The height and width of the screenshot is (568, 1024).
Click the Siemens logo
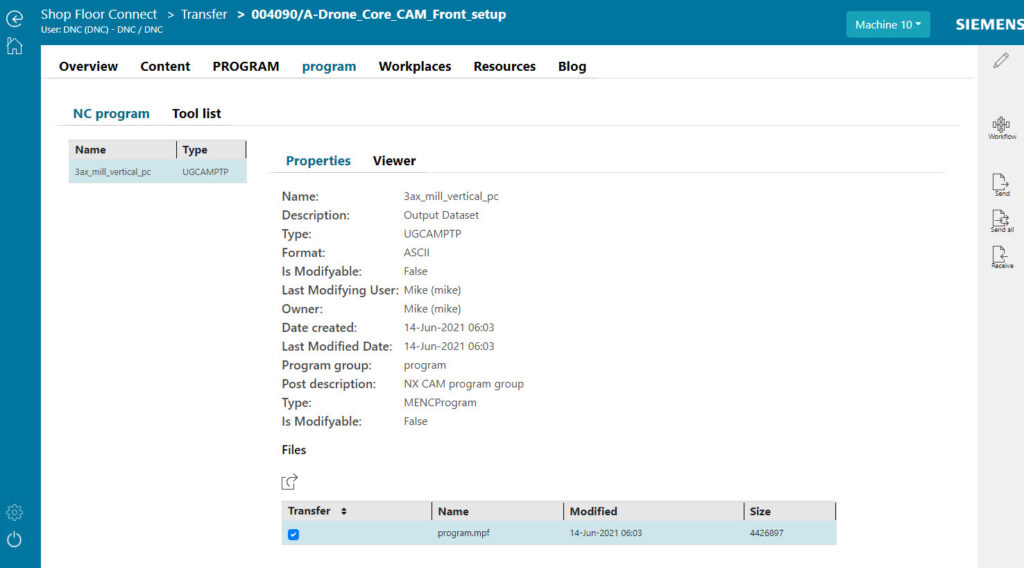pyautogui.click(x=989, y=25)
